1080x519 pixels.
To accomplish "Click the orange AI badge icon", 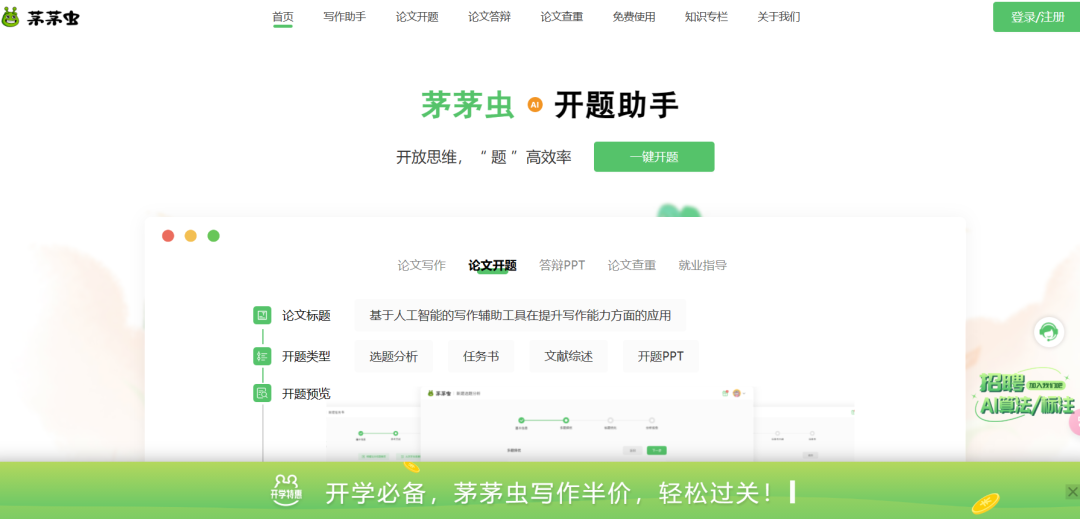I will [535, 105].
